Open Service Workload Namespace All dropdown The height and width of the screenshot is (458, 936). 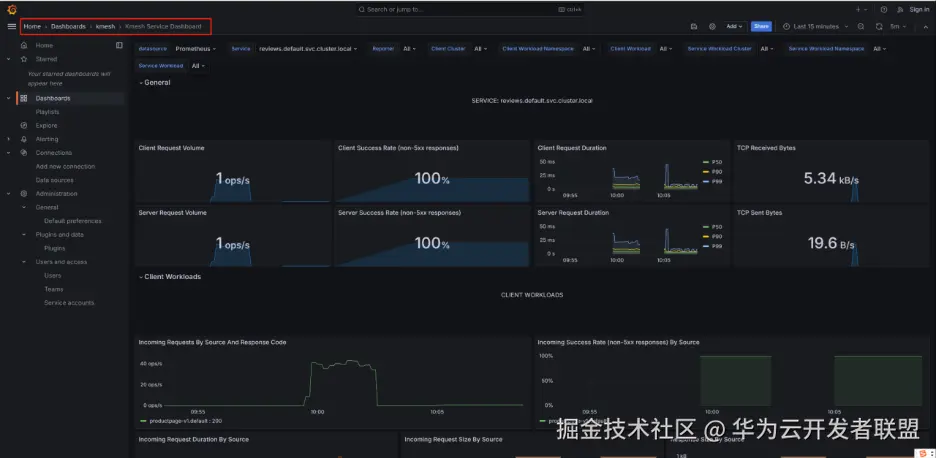pos(880,49)
